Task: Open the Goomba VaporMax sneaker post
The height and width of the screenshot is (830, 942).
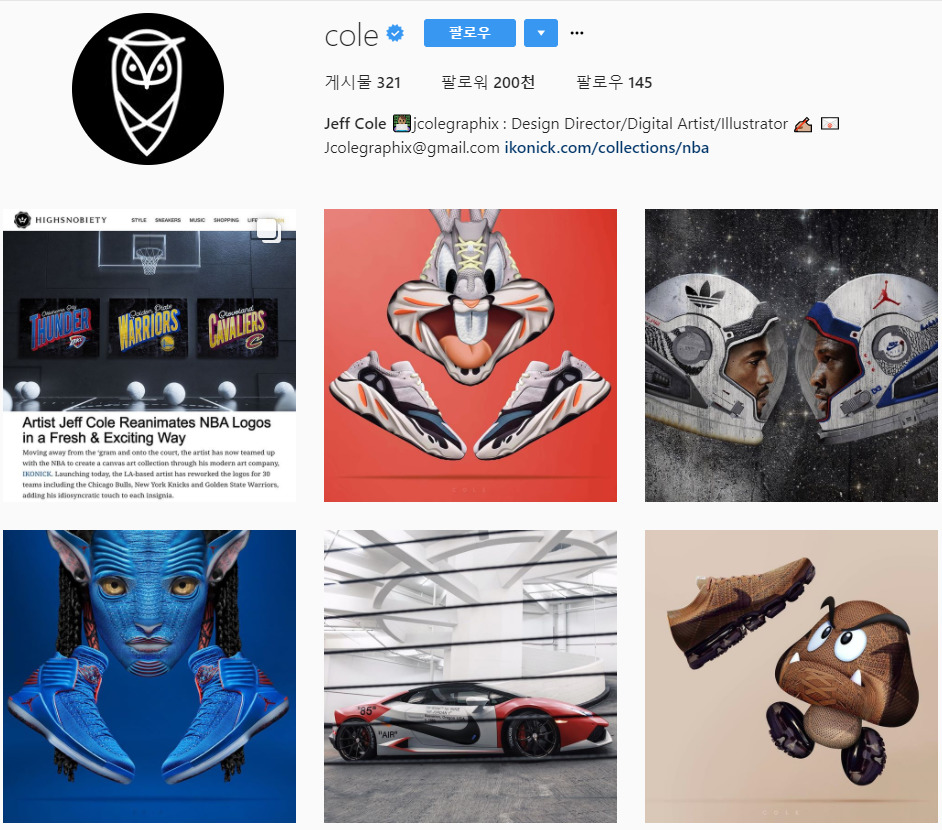Action: coord(791,676)
